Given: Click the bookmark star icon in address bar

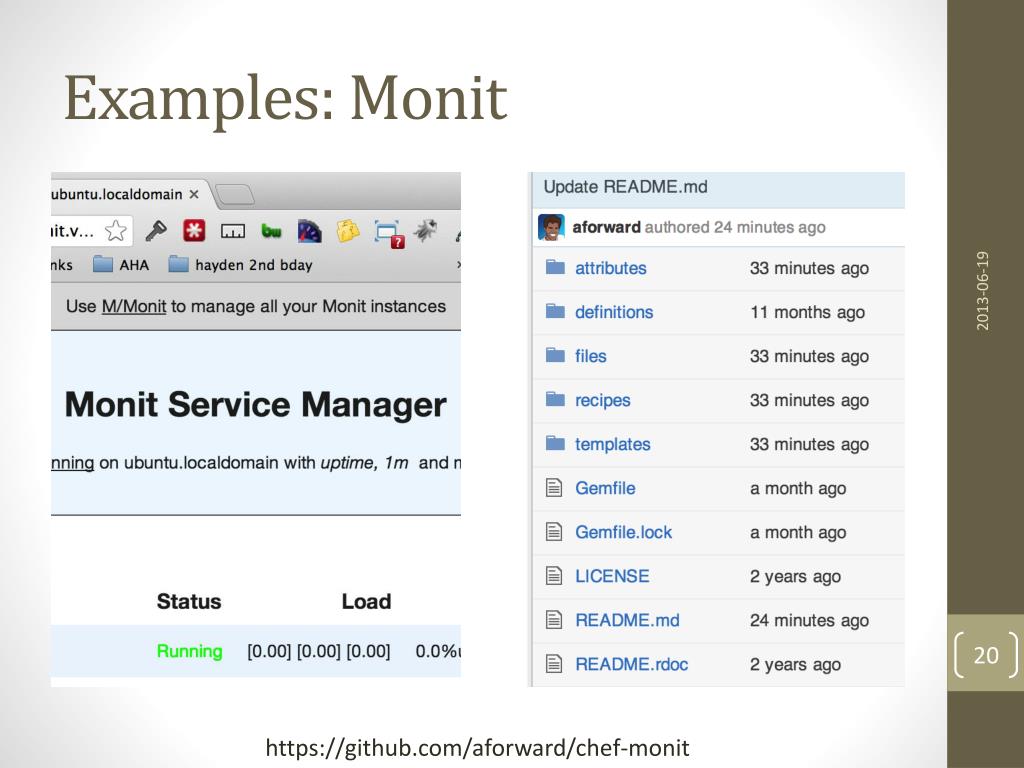Looking at the screenshot, I should click(116, 231).
